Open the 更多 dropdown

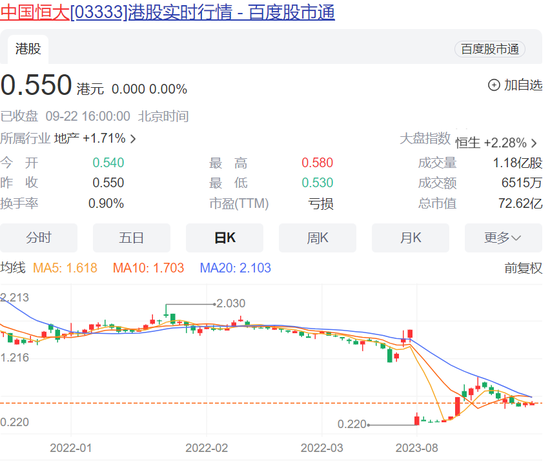[x=503, y=238]
